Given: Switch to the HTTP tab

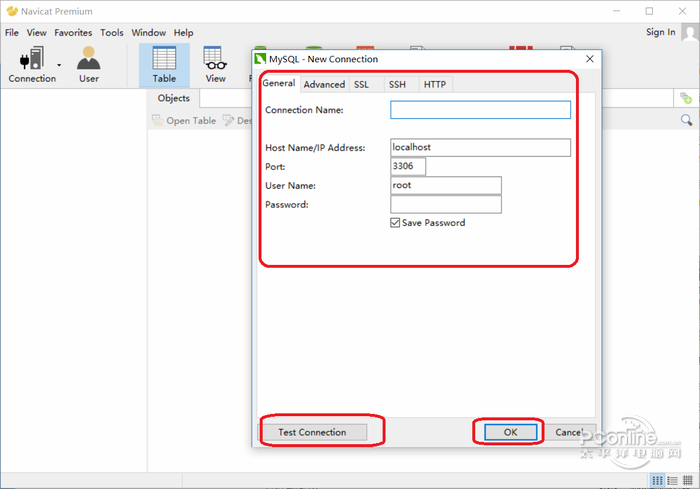Looking at the screenshot, I should pos(435,84).
